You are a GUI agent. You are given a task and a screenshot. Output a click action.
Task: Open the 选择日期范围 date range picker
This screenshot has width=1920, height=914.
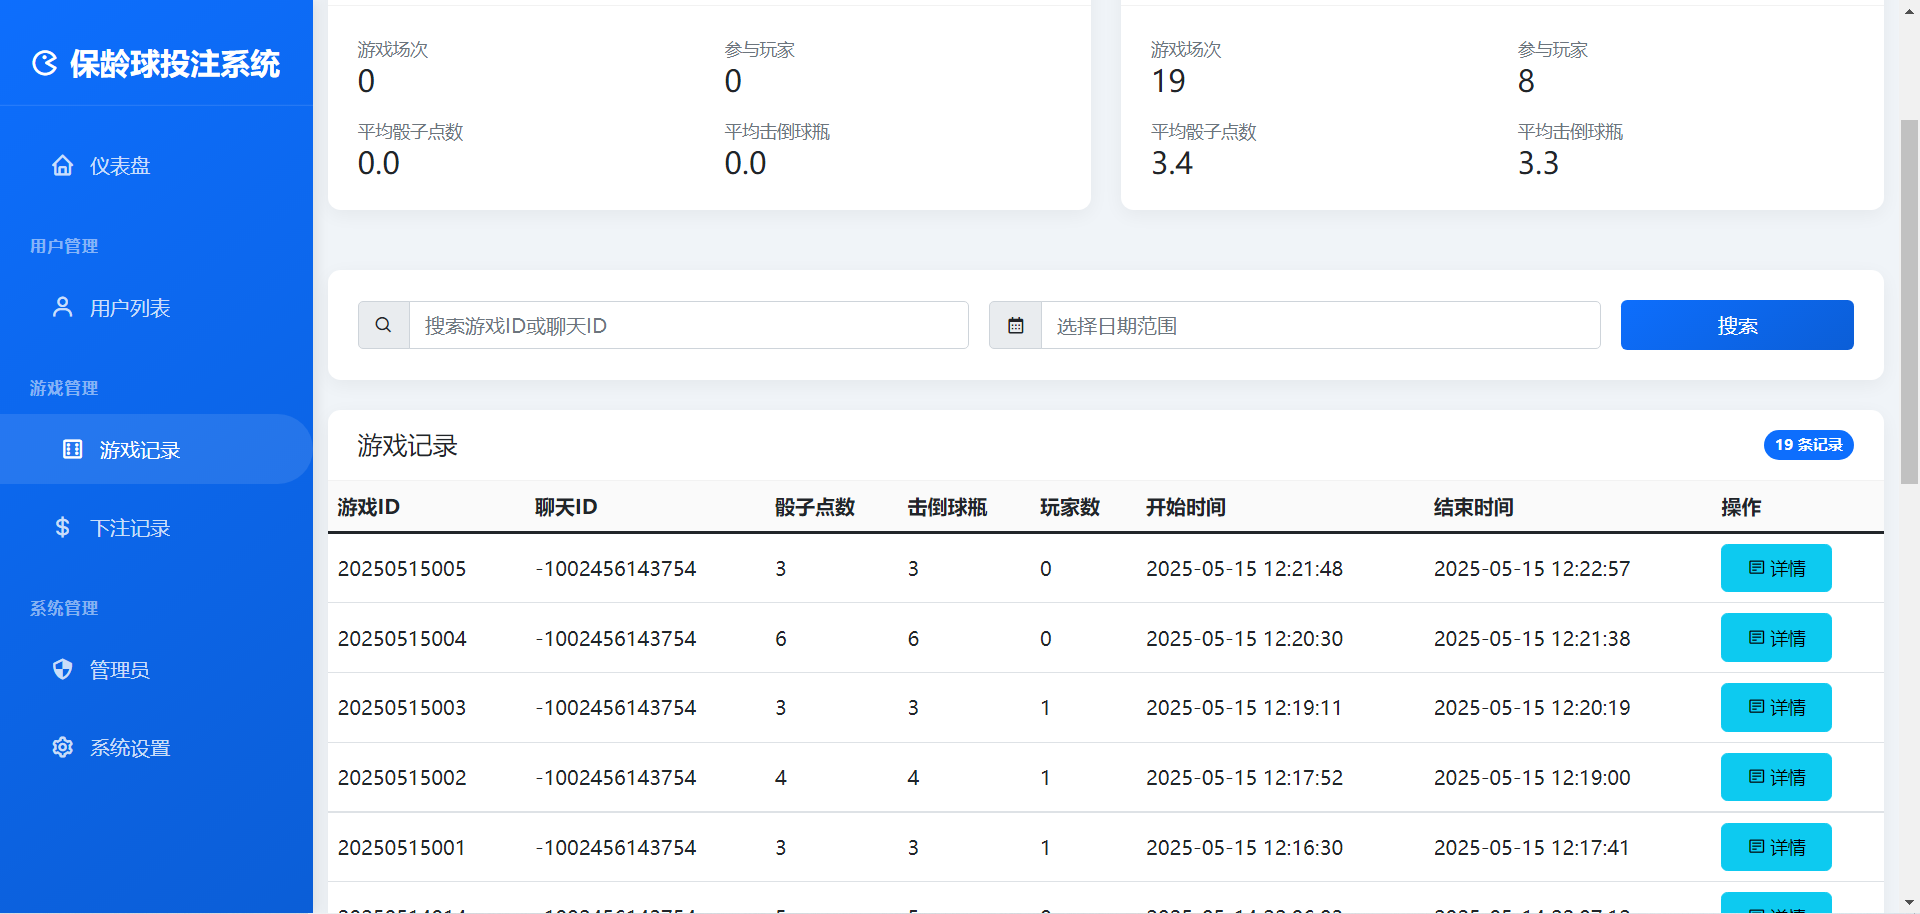tap(1318, 324)
